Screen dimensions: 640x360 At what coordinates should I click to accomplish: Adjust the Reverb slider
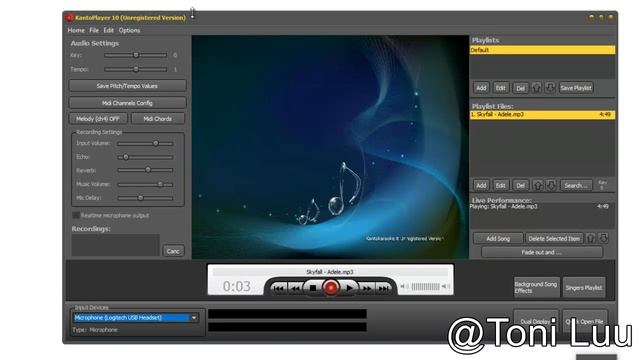[145, 170]
